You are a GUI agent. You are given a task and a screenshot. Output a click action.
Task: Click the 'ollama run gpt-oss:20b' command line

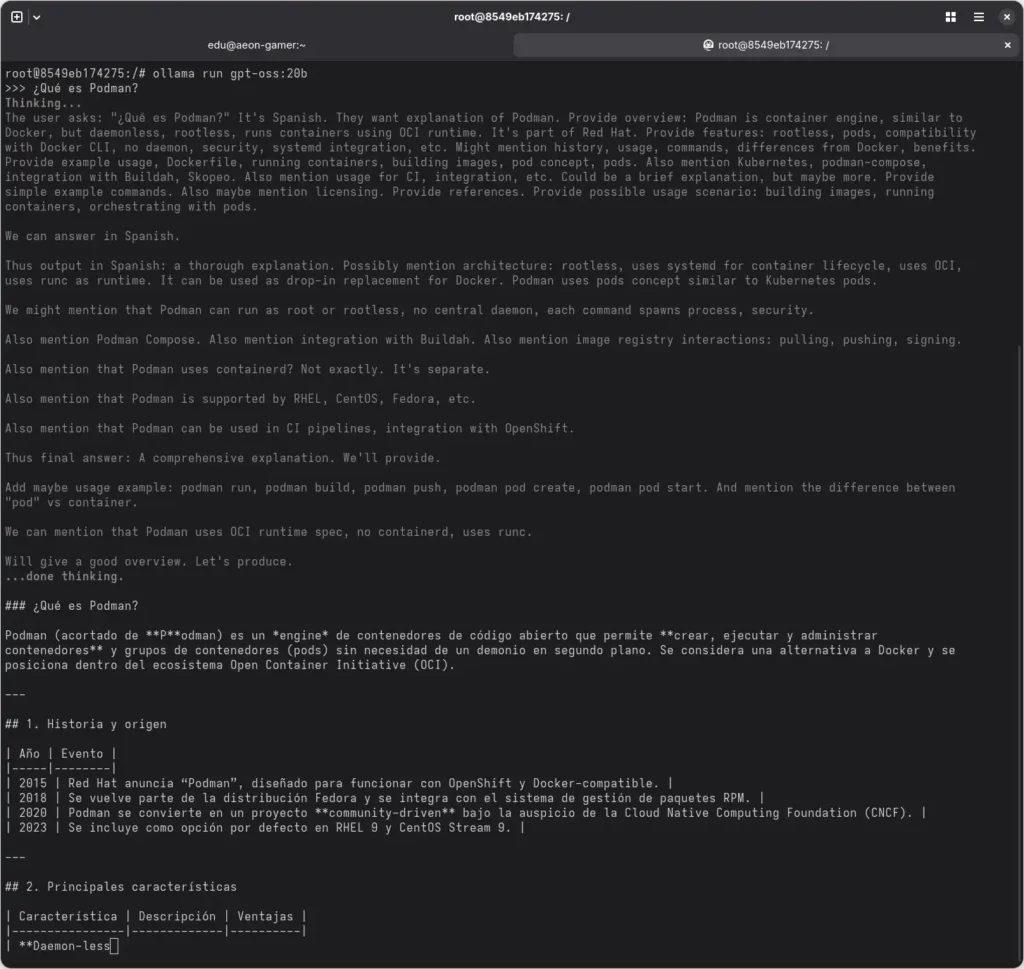pyautogui.click(x=230, y=74)
